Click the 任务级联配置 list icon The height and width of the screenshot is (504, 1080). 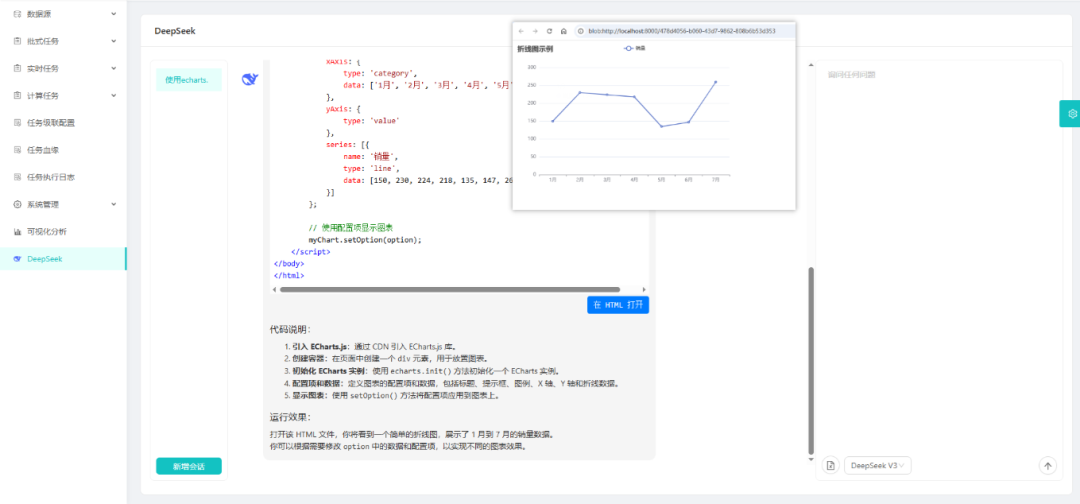[x=18, y=123]
